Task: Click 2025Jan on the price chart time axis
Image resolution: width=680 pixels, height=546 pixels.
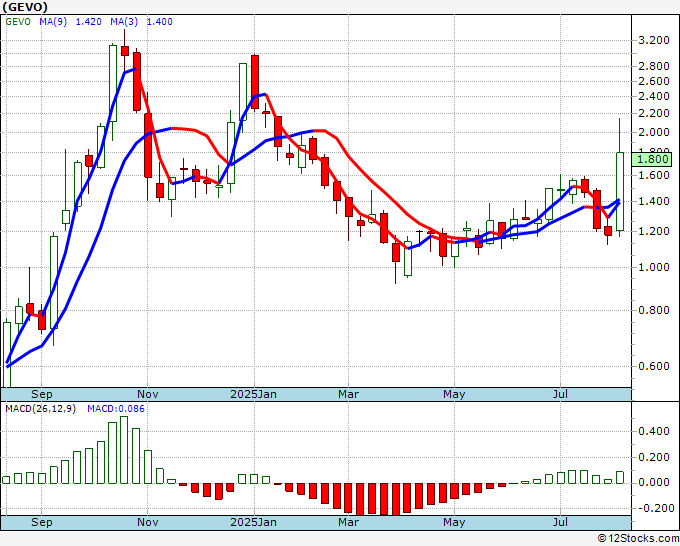Action: pyautogui.click(x=253, y=394)
